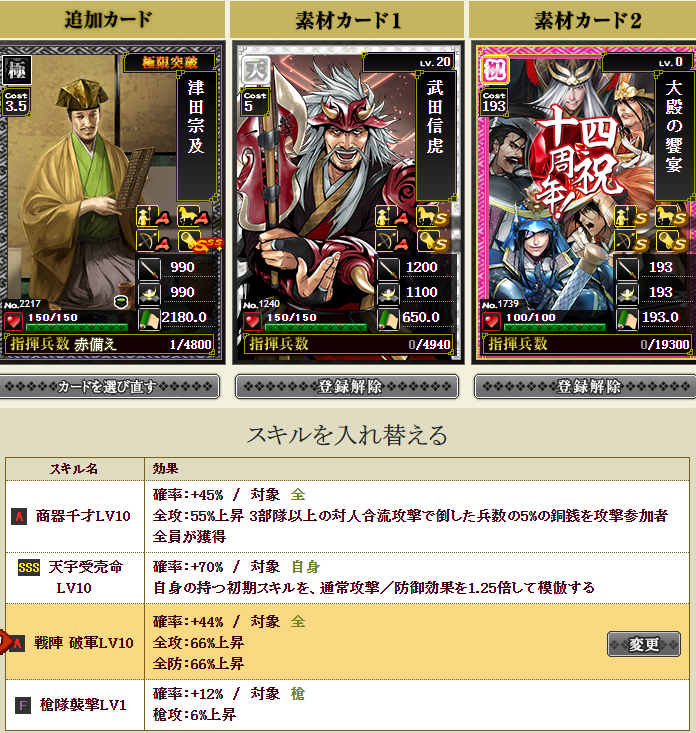Select the 武田信虎 card image
Image resolution: width=696 pixels, height=733 pixels.
pos(348,202)
